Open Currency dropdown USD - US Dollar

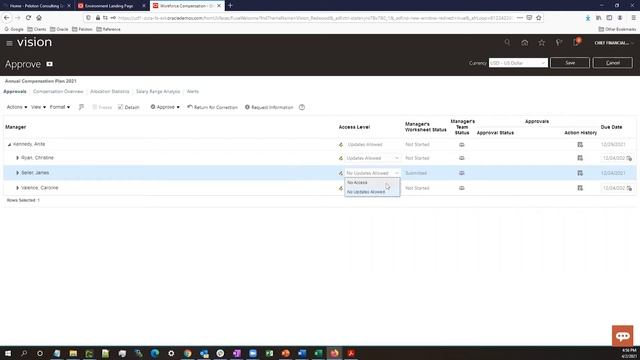[x=518, y=63]
